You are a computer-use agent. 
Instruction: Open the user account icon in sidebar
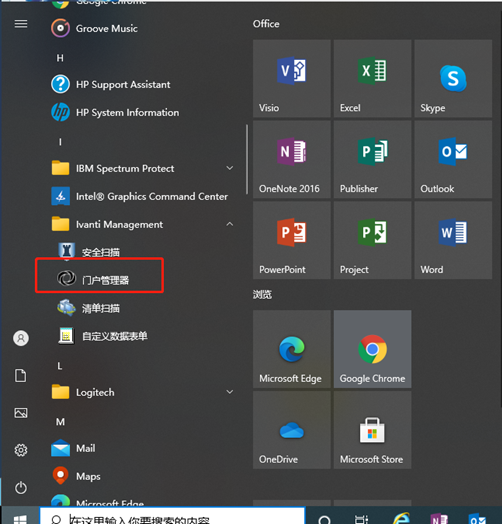(21, 338)
